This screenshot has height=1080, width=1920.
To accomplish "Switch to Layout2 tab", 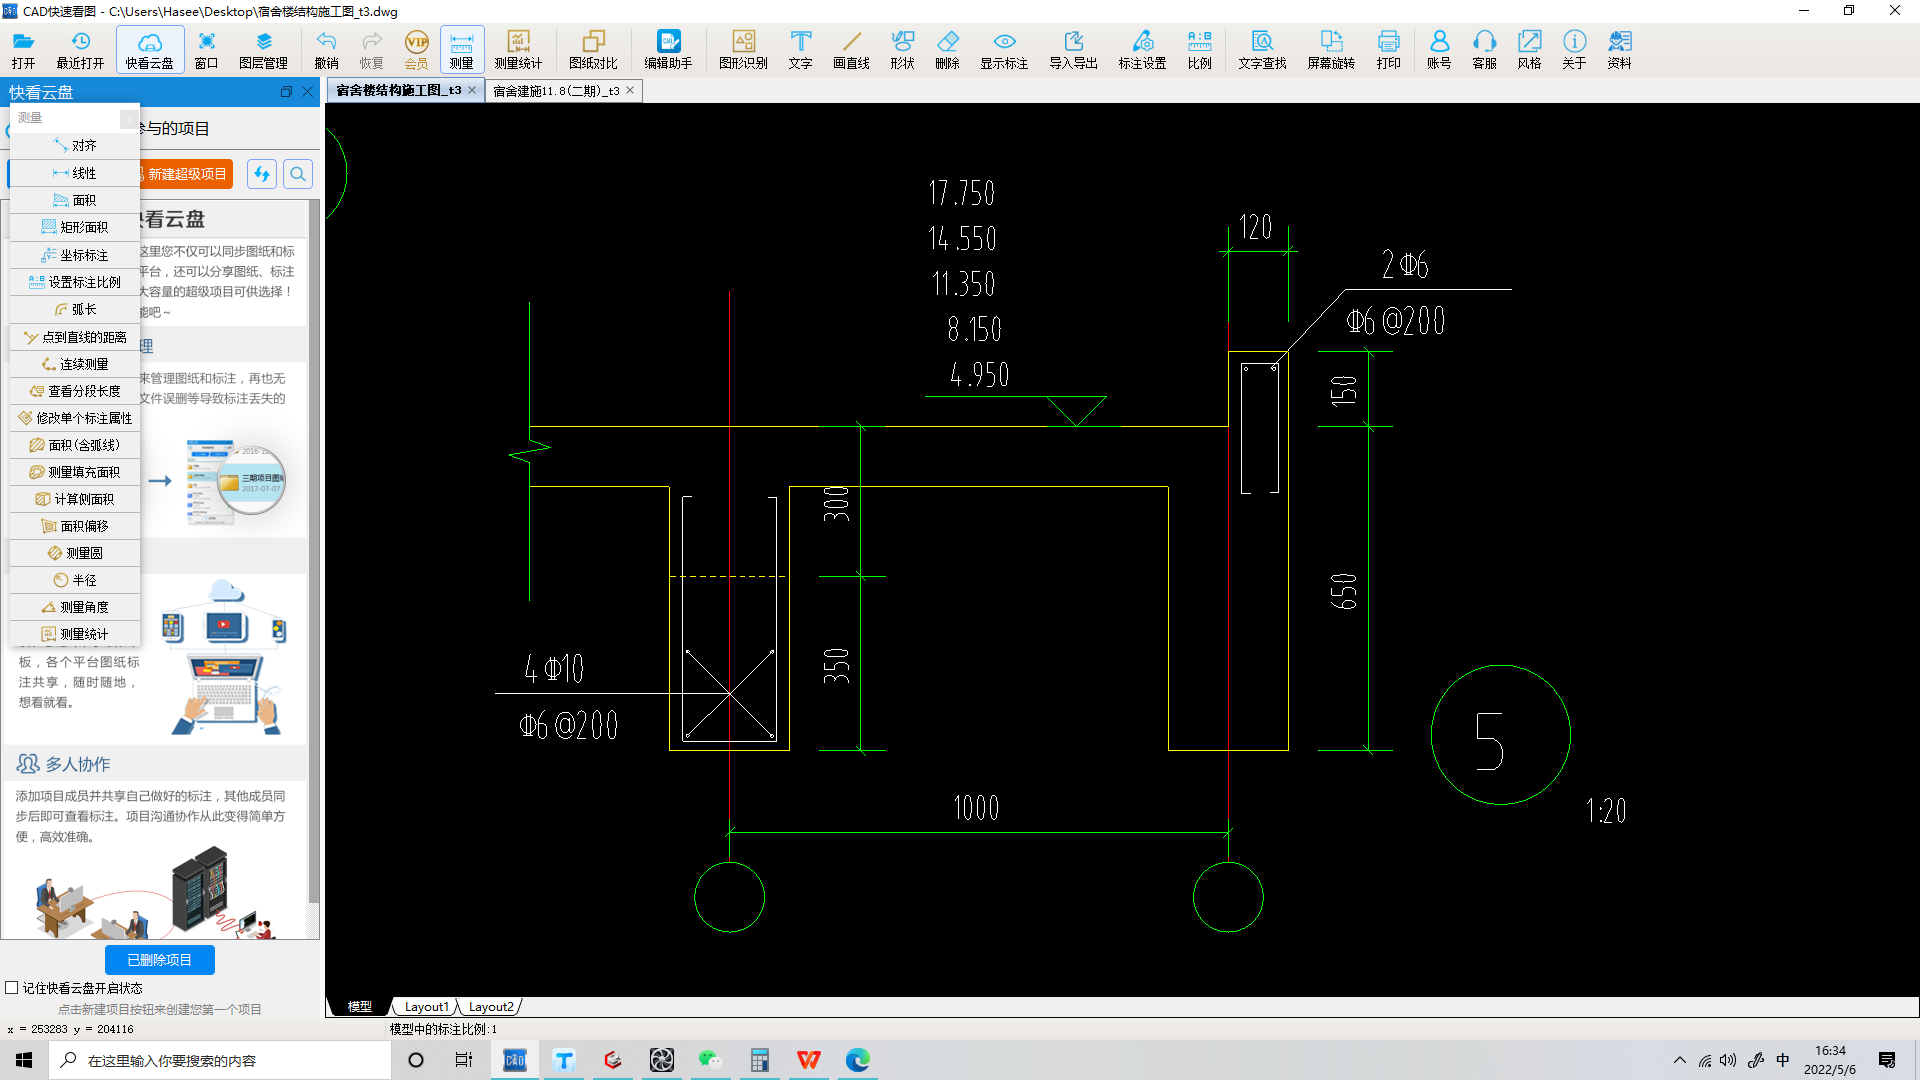I will [x=490, y=1007].
